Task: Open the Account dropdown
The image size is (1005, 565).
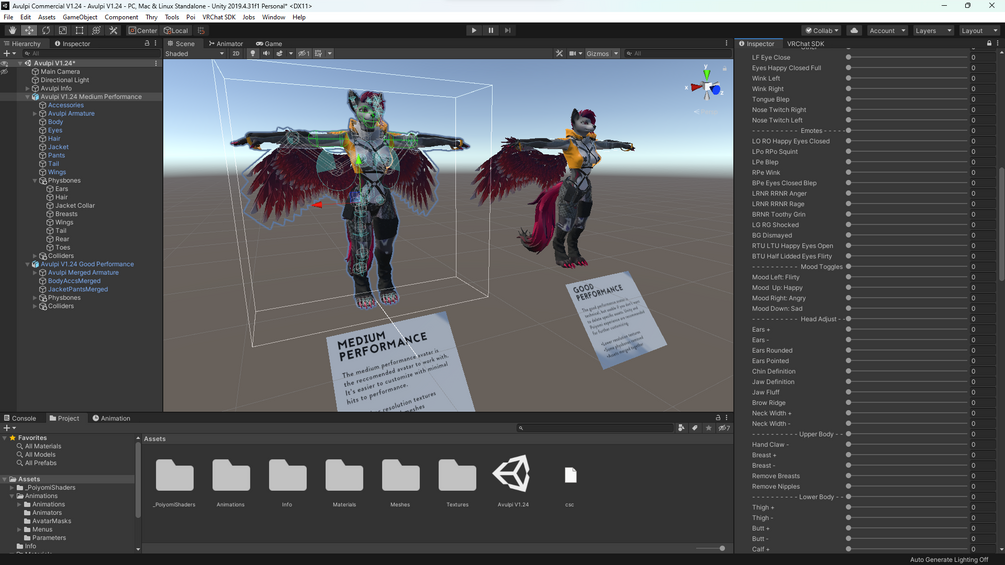Action: pyautogui.click(x=887, y=30)
